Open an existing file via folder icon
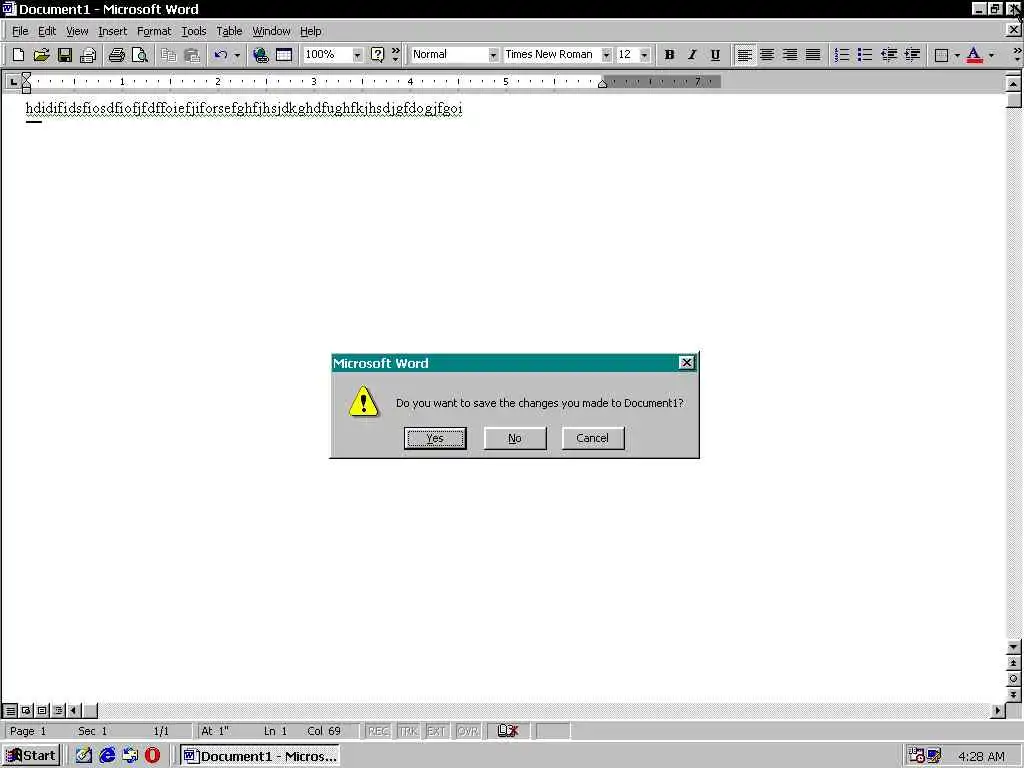1024x768 pixels. 41,55
